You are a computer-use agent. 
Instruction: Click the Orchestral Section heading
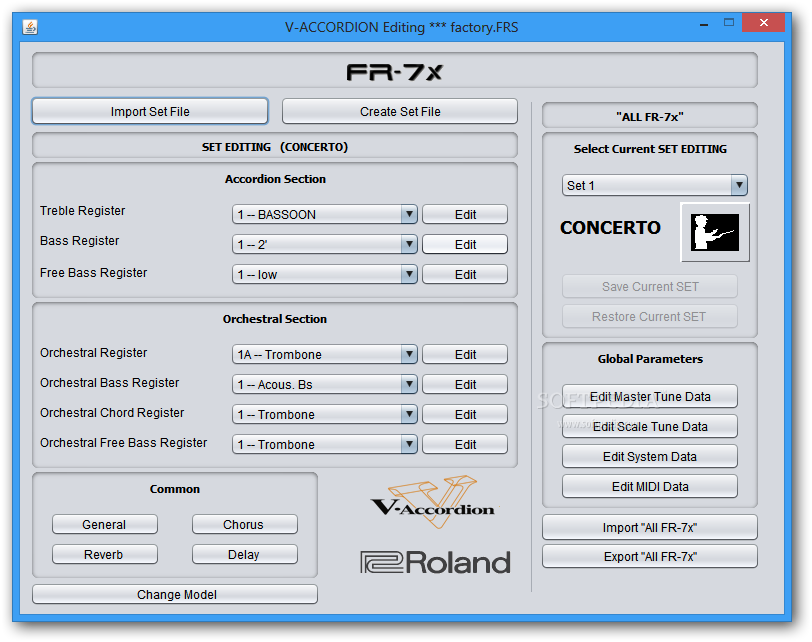click(275, 319)
